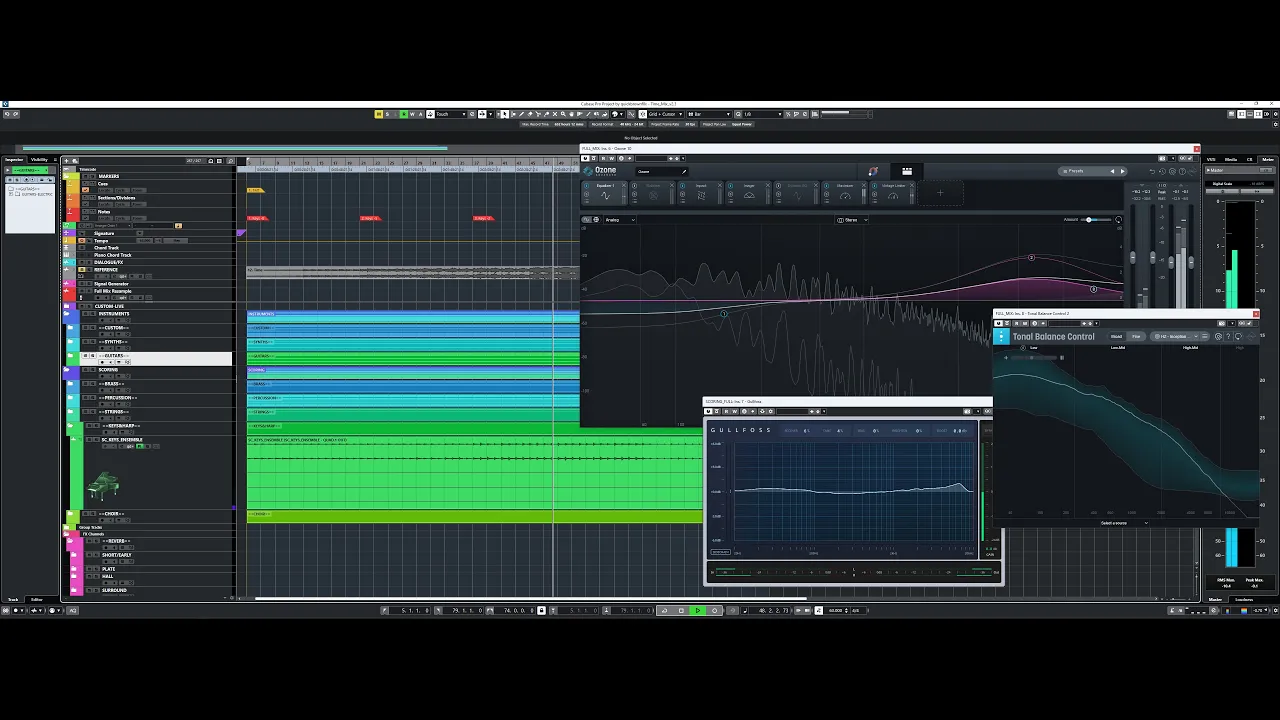The width and height of the screenshot is (1280, 720).
Task: Toggle global Mute (M) state button in toolbar
Action: 378,114
